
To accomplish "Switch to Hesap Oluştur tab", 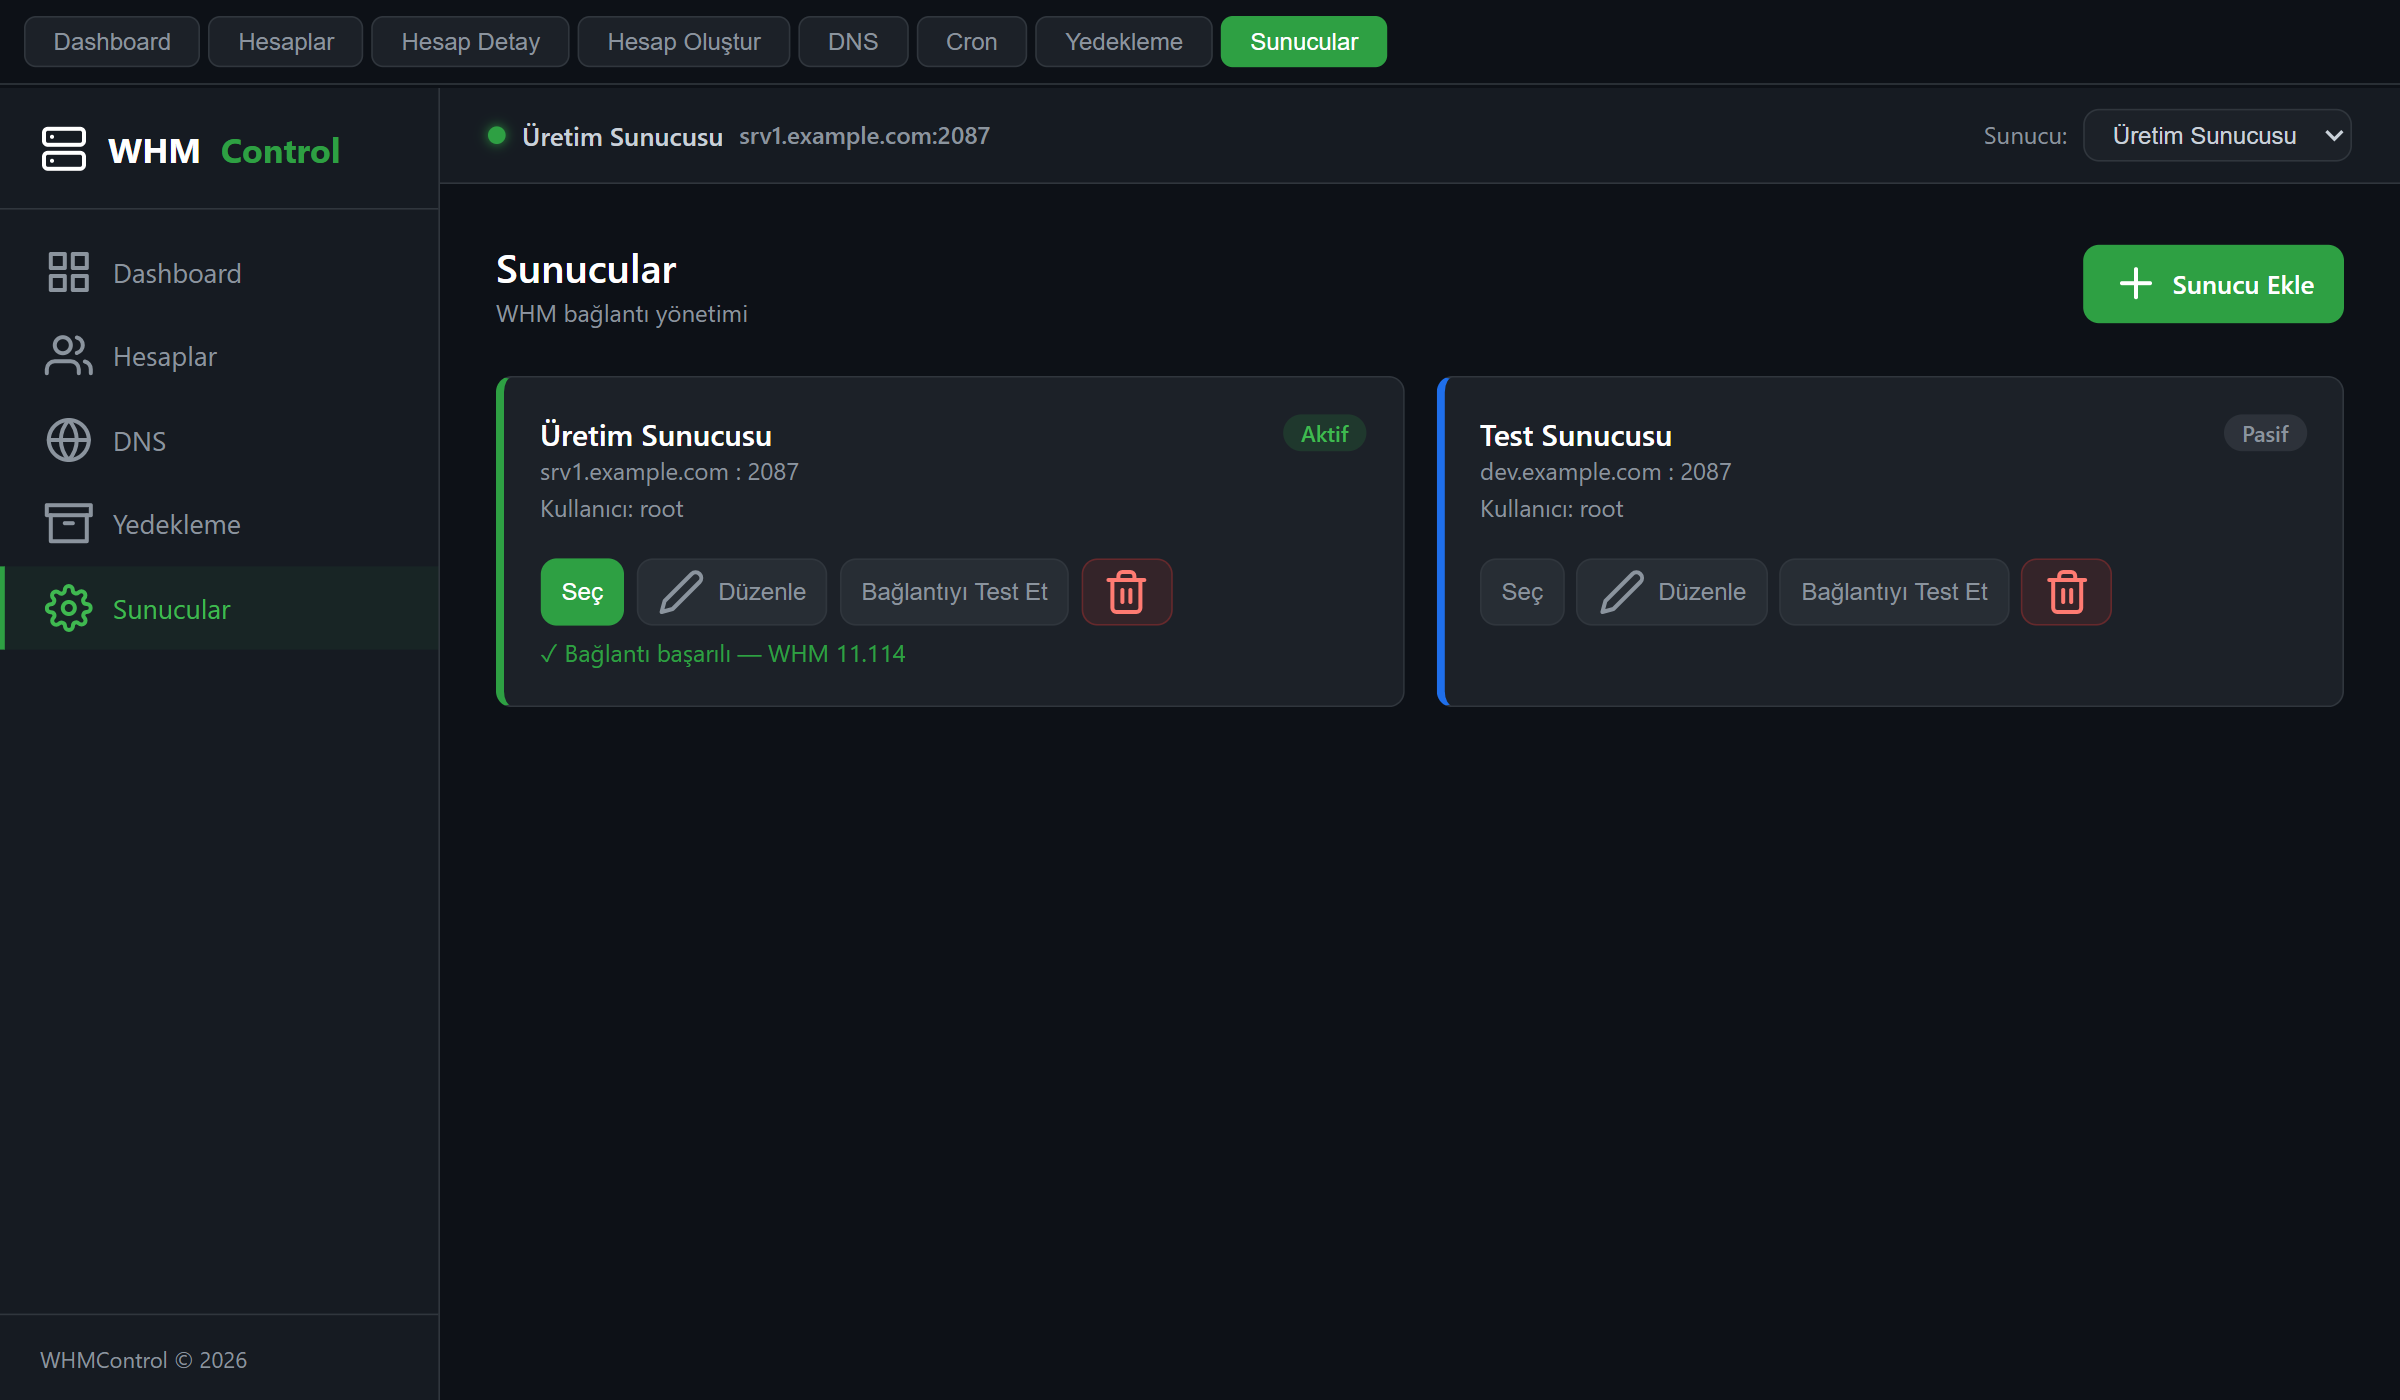I will point(684,42).
